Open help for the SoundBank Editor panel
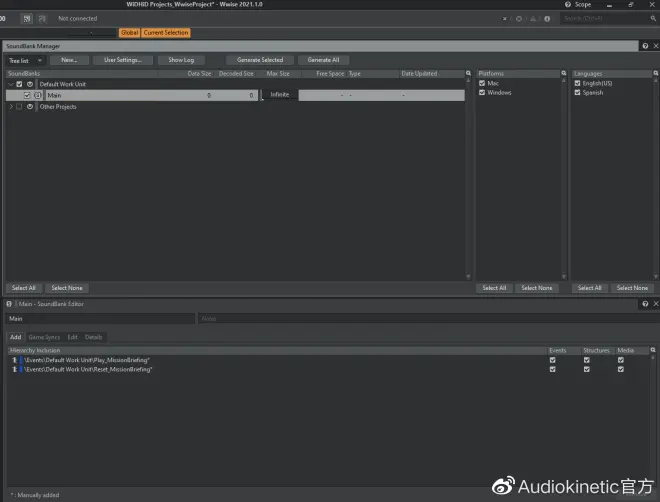The image size is (660, 502). point(645,304)
